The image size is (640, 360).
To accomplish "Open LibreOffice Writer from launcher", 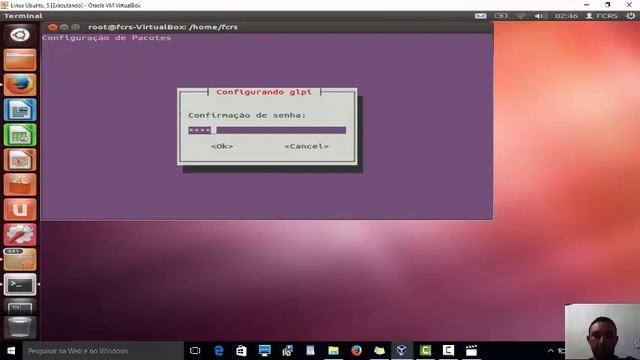I will coord(20,110).
